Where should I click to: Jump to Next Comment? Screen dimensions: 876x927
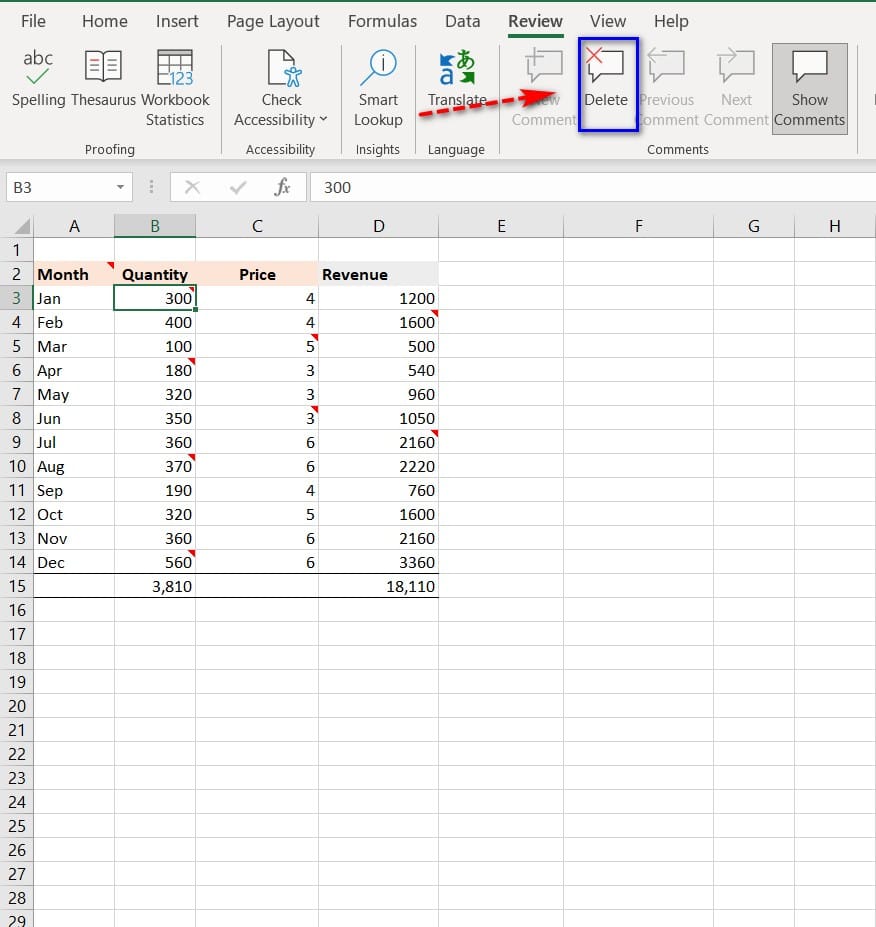click(x=736, y=89)
